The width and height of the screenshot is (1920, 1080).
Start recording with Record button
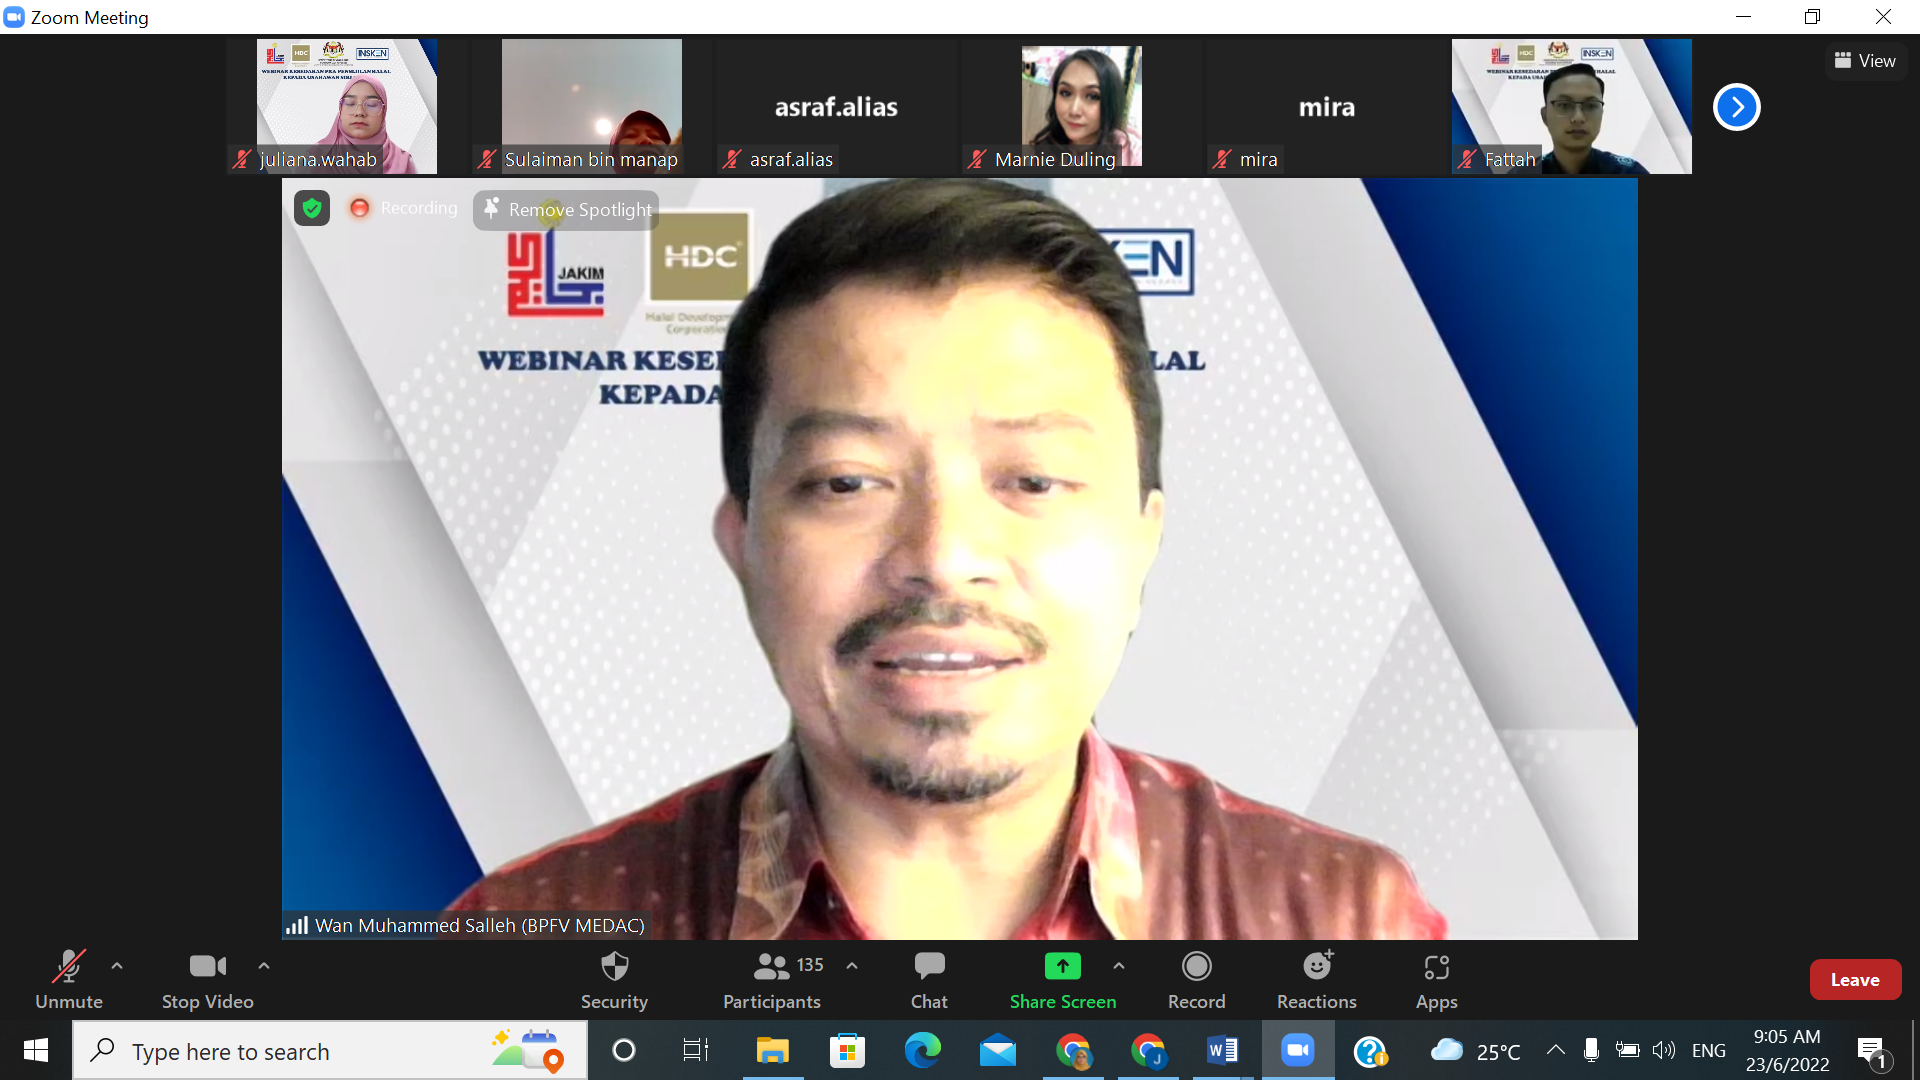[x=1196, y=979]
